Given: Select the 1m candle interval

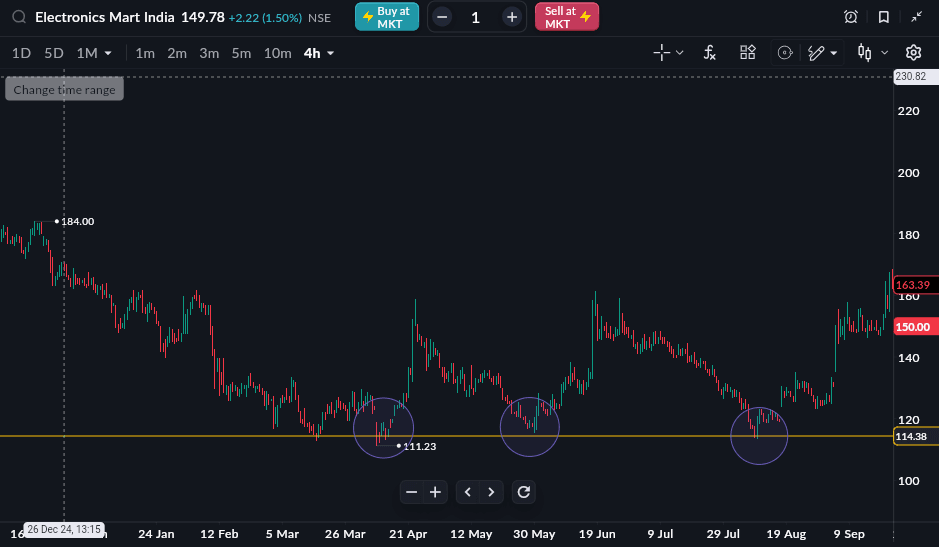Looking at the screenshot, I should (x=145, y=53).
